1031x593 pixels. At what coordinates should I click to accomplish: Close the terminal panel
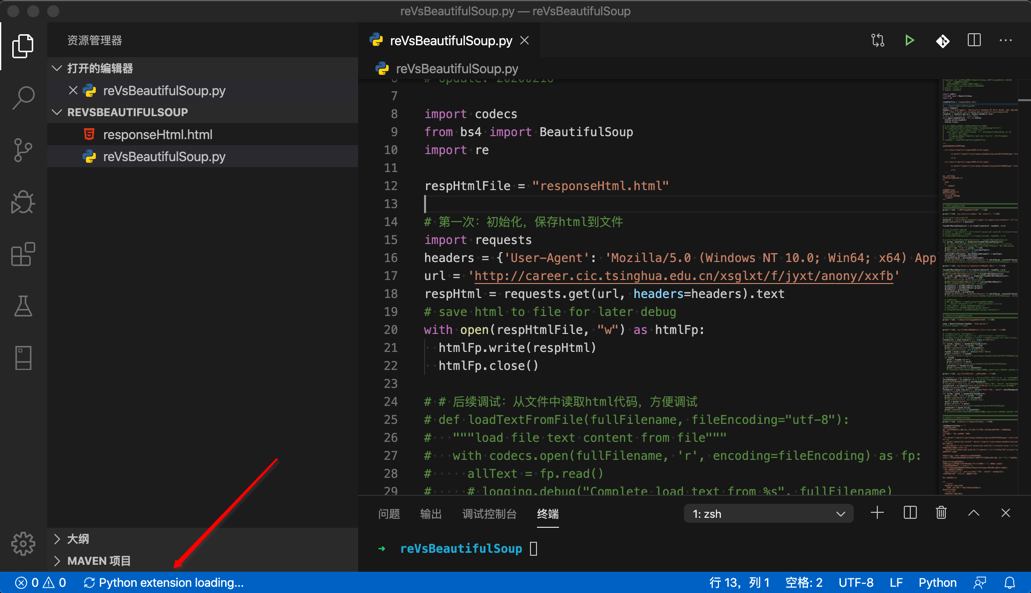(1005, 513)
